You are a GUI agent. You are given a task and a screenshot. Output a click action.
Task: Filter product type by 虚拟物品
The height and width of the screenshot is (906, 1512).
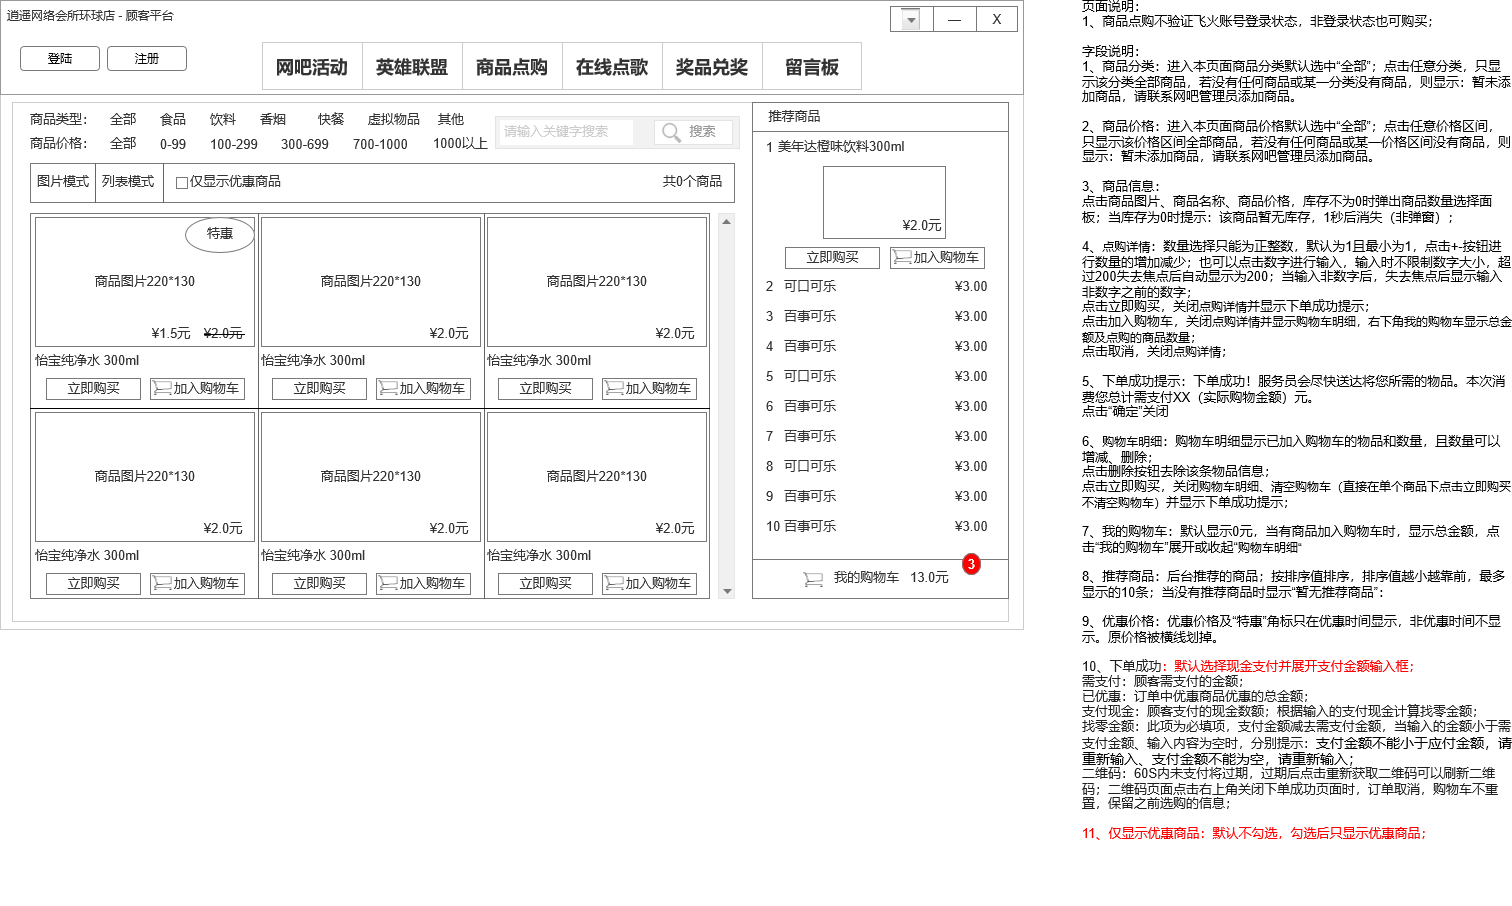[394, 119]
